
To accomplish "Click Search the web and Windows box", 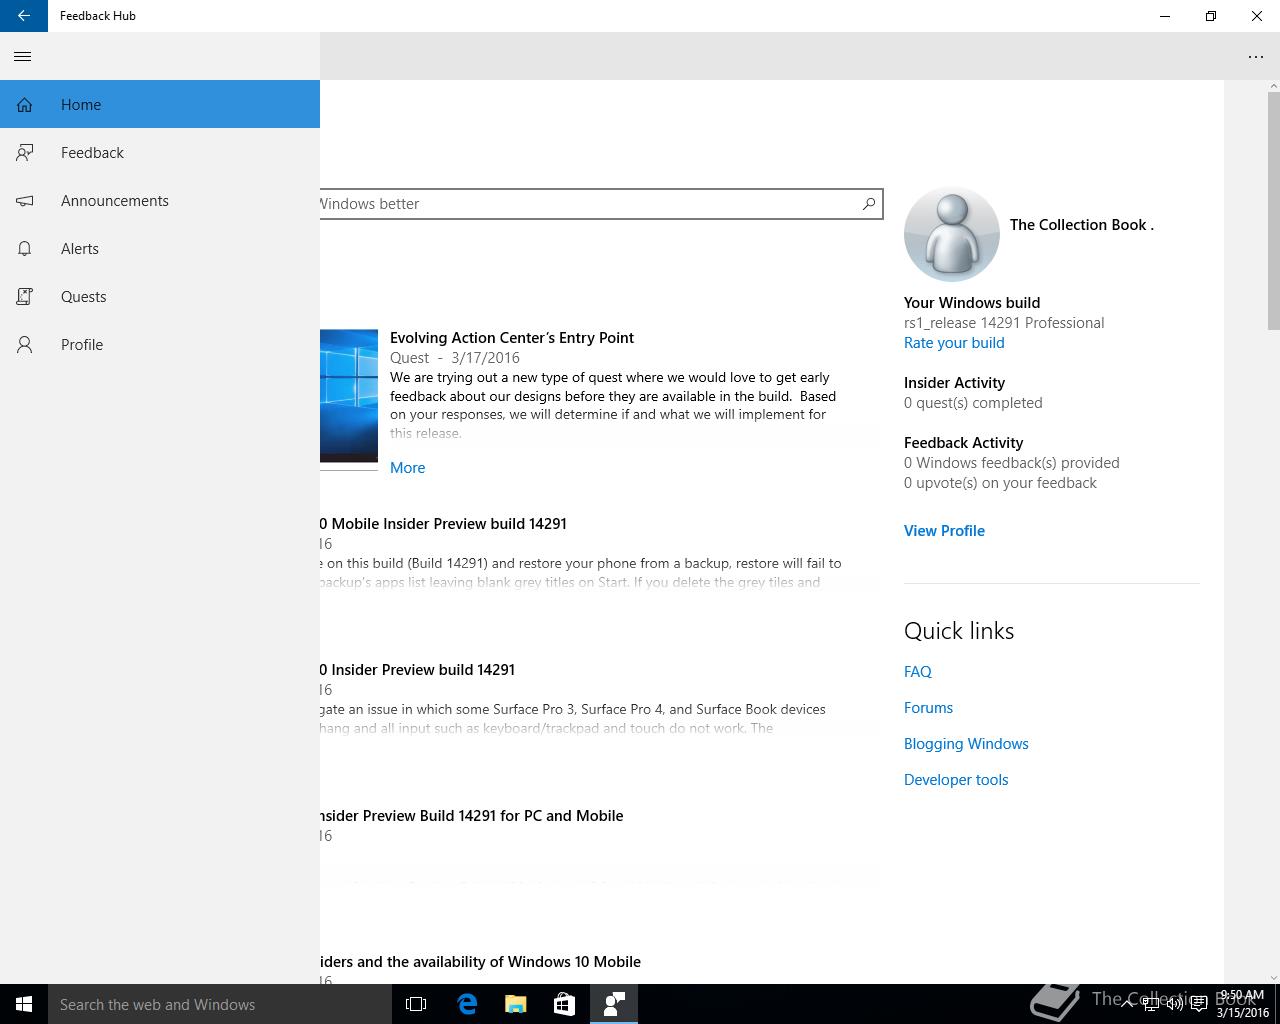I will tap(220, 1004).
